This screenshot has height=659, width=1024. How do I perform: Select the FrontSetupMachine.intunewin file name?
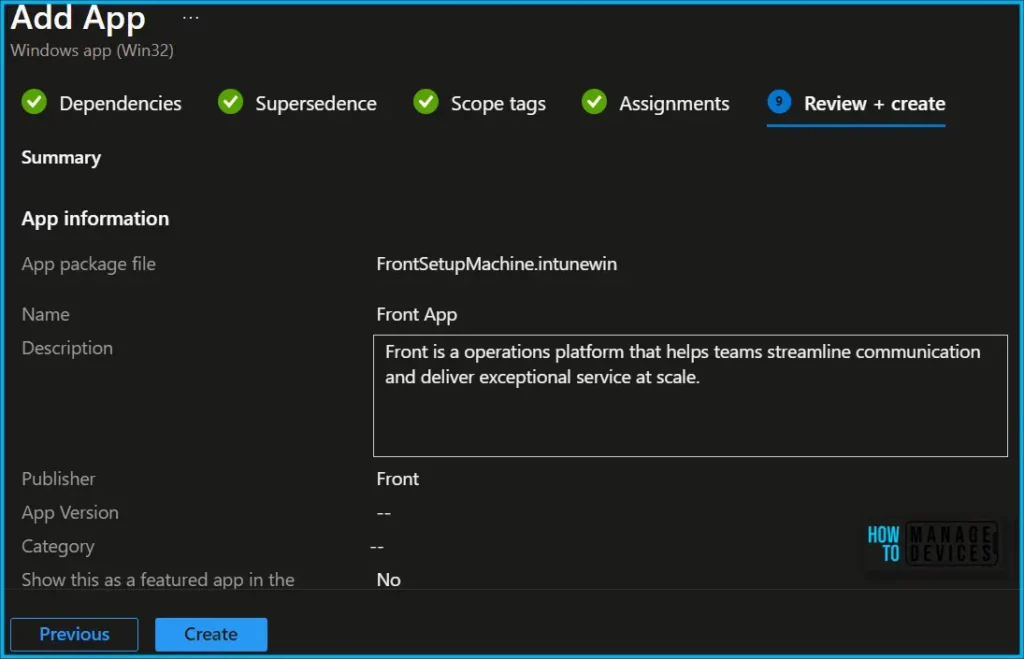click(x=496, y=264)
